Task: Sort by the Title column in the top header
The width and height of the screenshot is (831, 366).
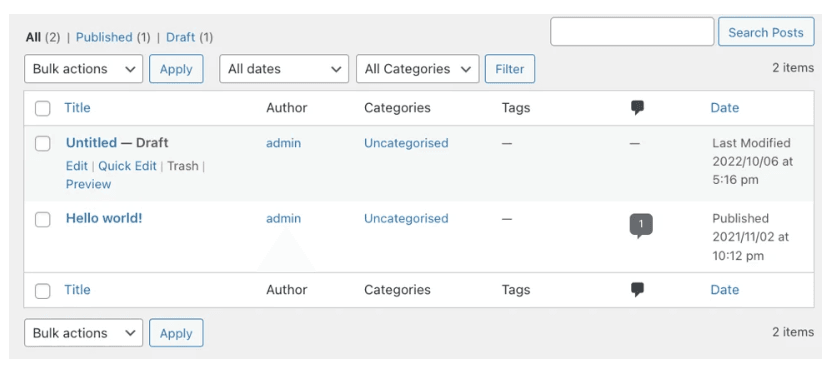Action: pyautogui.click(x=77, y=108)
